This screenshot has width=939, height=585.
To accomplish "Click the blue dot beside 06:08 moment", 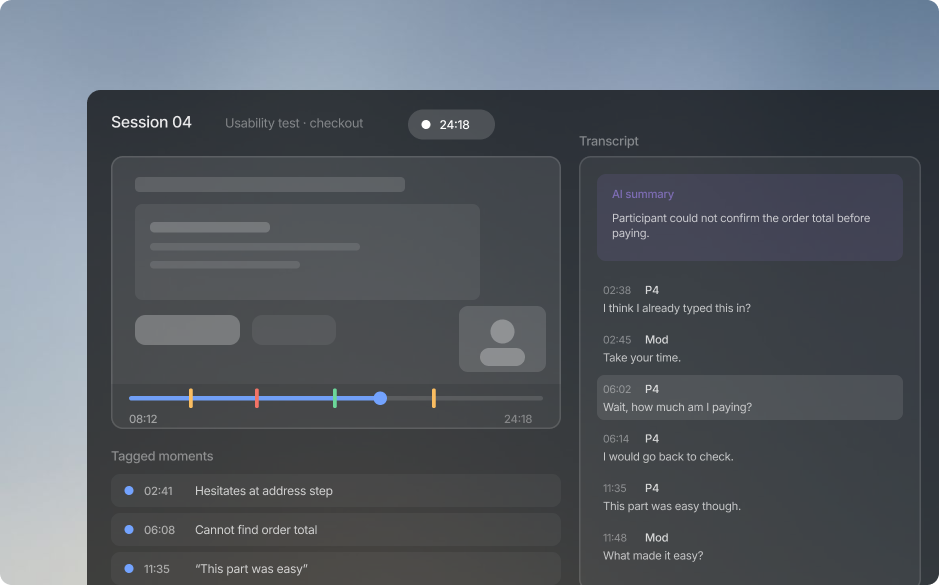I will [x=129, y=529].
